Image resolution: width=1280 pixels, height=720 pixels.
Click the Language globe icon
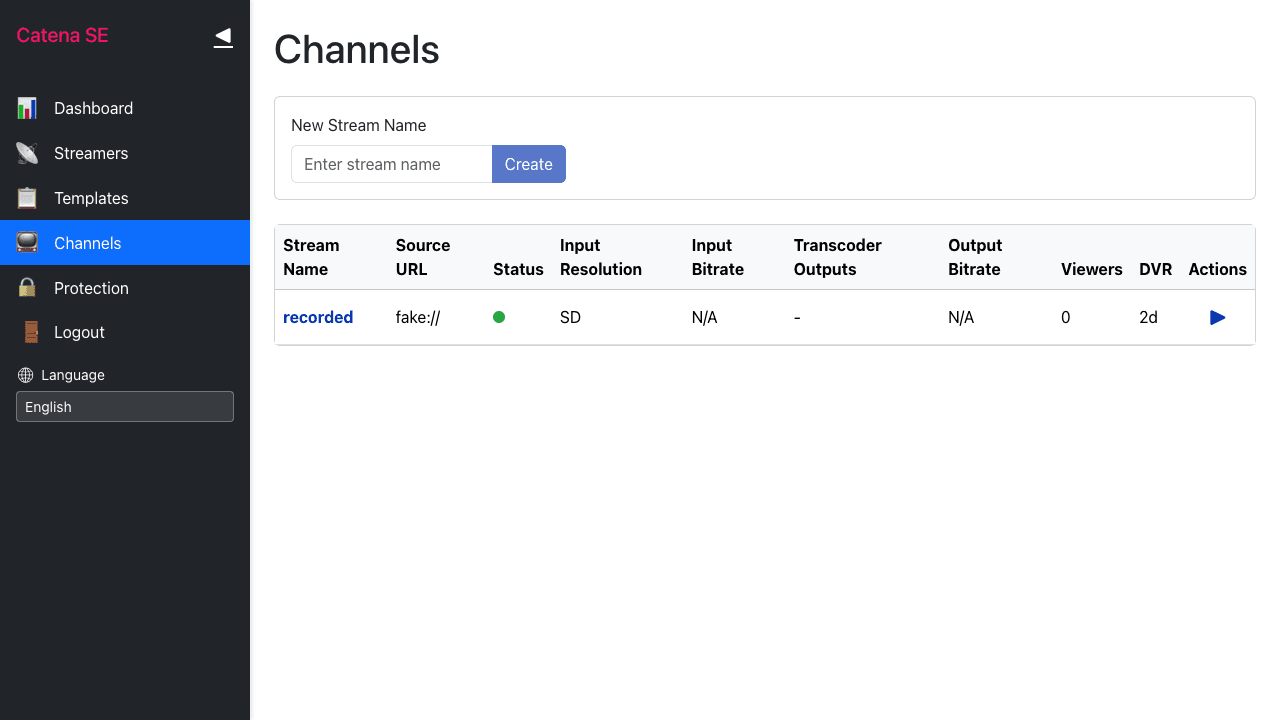(23, 375)
